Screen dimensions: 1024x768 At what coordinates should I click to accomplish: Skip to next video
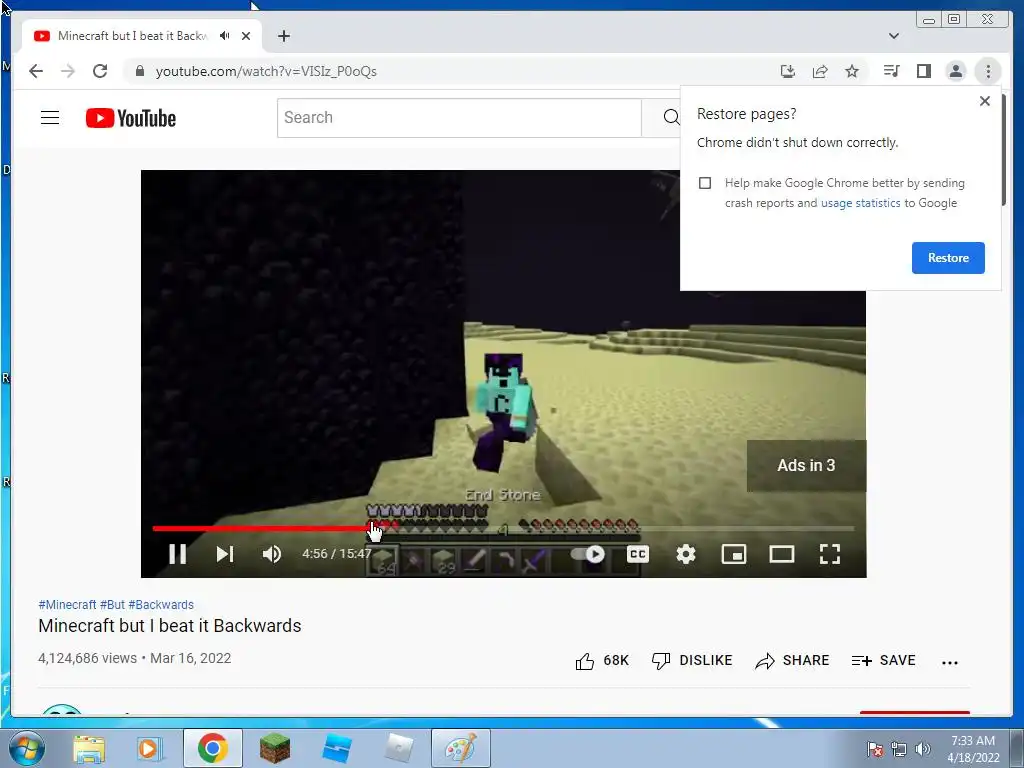coord(225,554)
